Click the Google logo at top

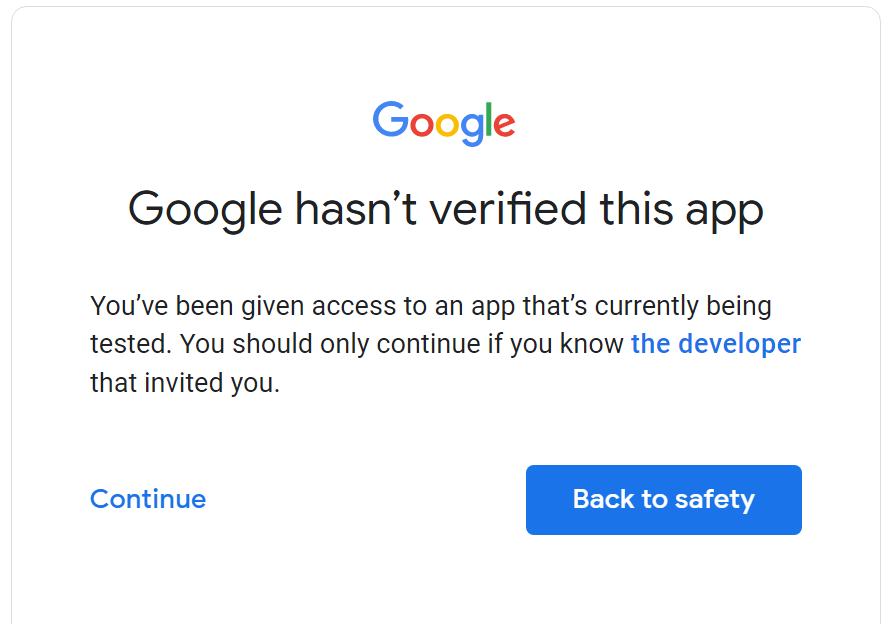[444, 123]
